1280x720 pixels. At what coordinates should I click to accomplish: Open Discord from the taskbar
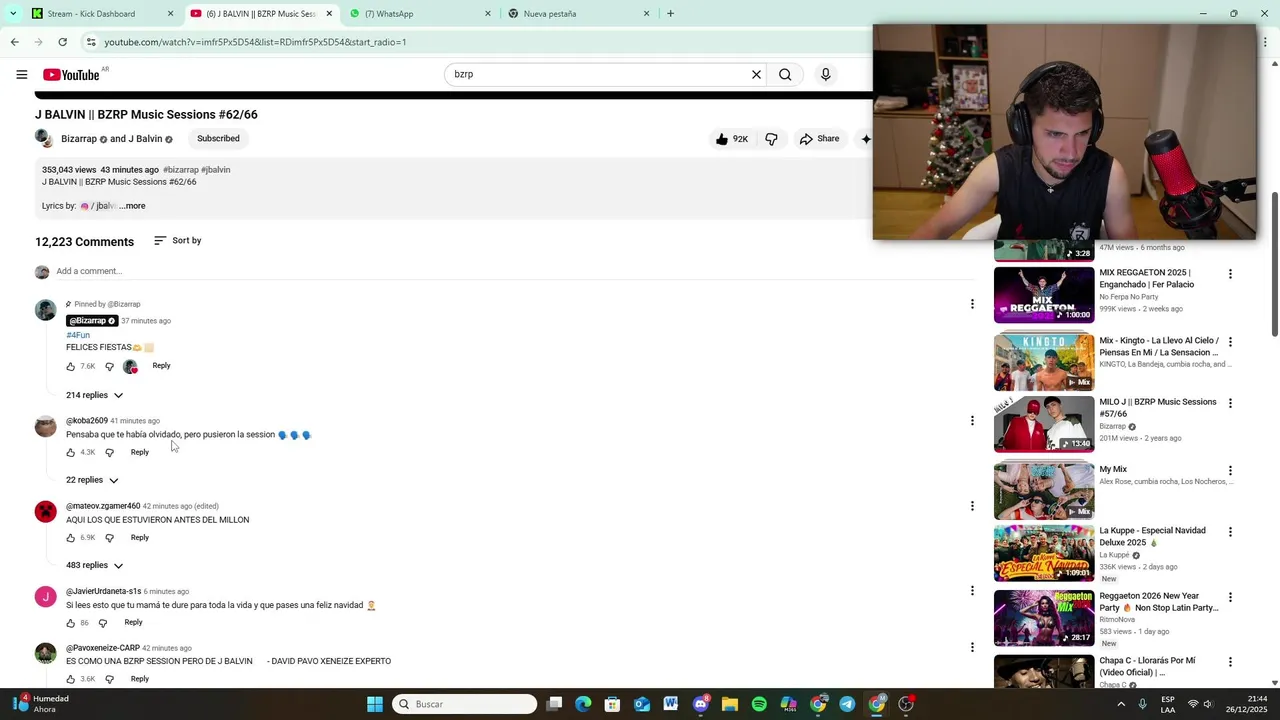[700, 704]
